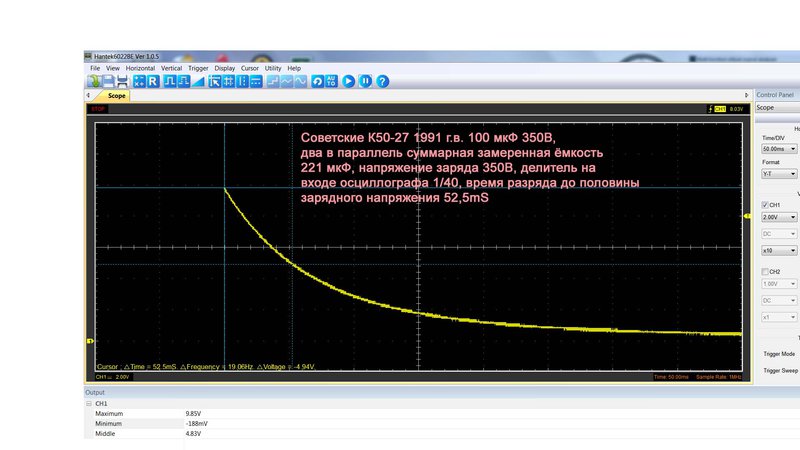Image resolution: width=800 pixels, height=450 pixels.
Task: Toggle the CH1 channel checkbox
Action: [x=765, y=205]
